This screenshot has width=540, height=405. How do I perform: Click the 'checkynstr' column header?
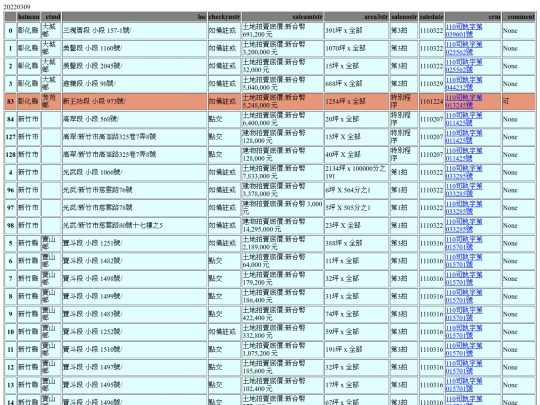tap(224, 17)
